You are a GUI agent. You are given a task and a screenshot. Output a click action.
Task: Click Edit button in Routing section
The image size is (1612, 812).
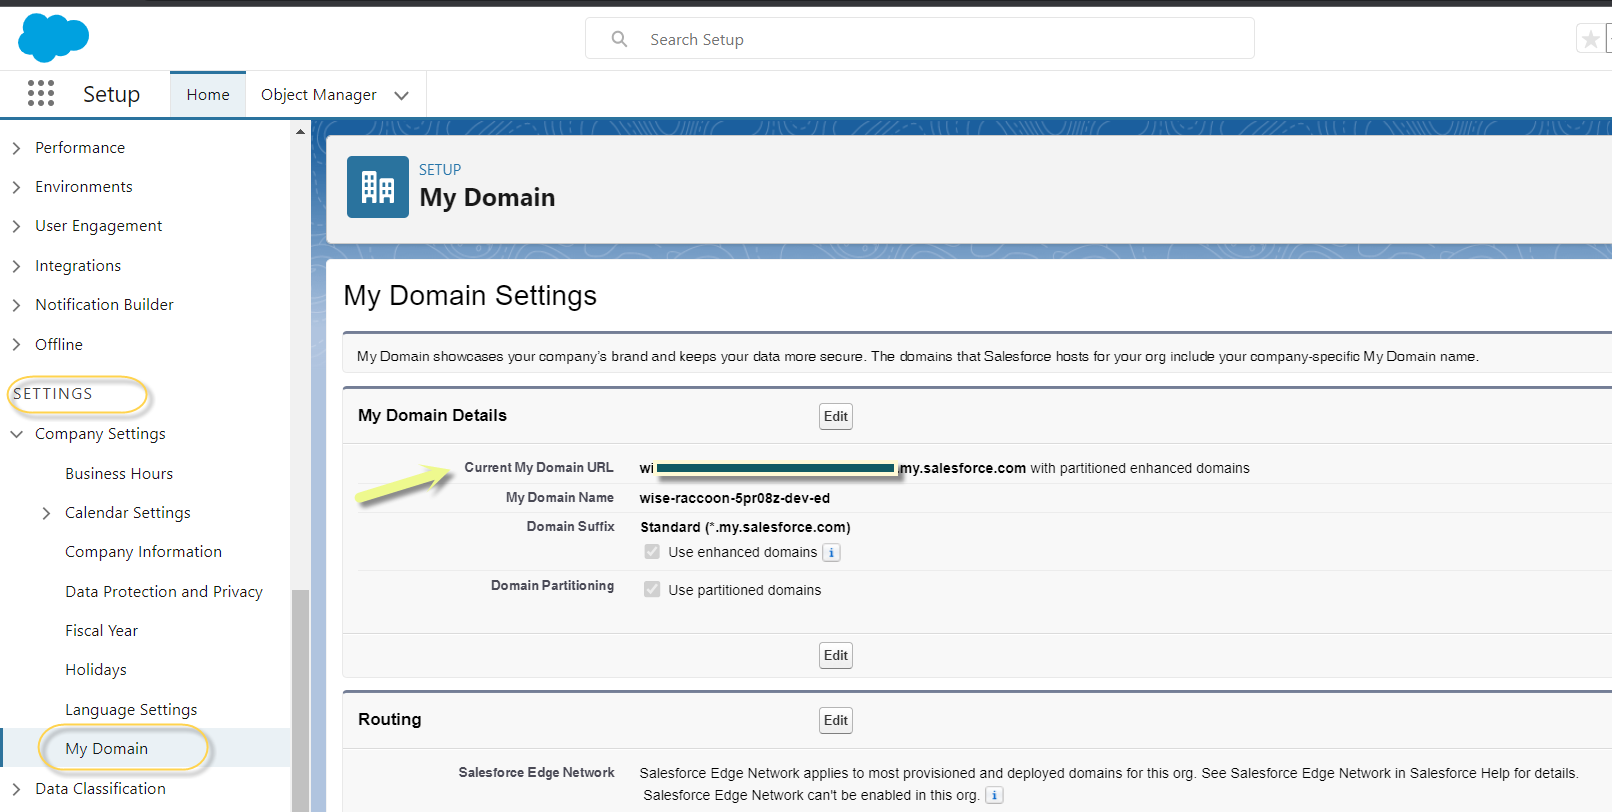836,720
